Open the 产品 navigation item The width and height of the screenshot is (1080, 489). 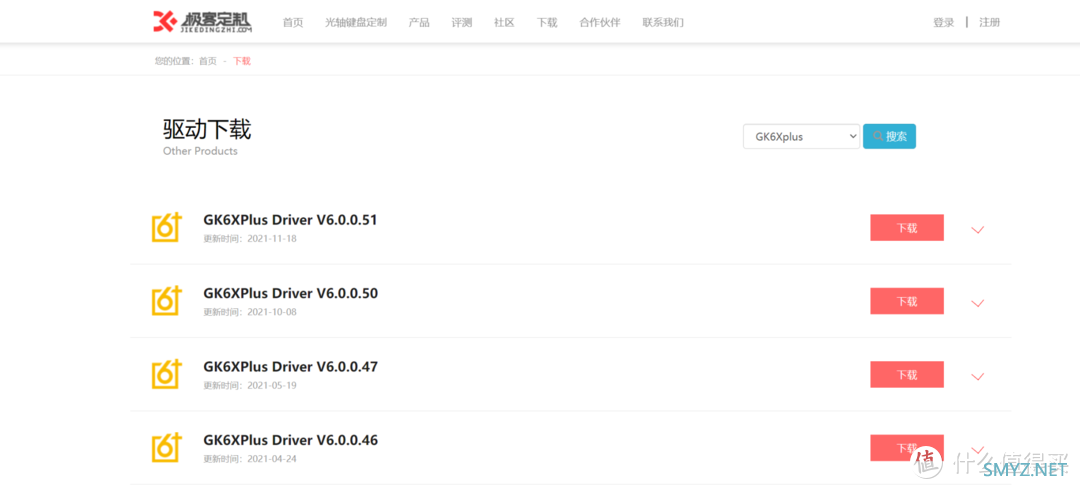coord(419,22)
